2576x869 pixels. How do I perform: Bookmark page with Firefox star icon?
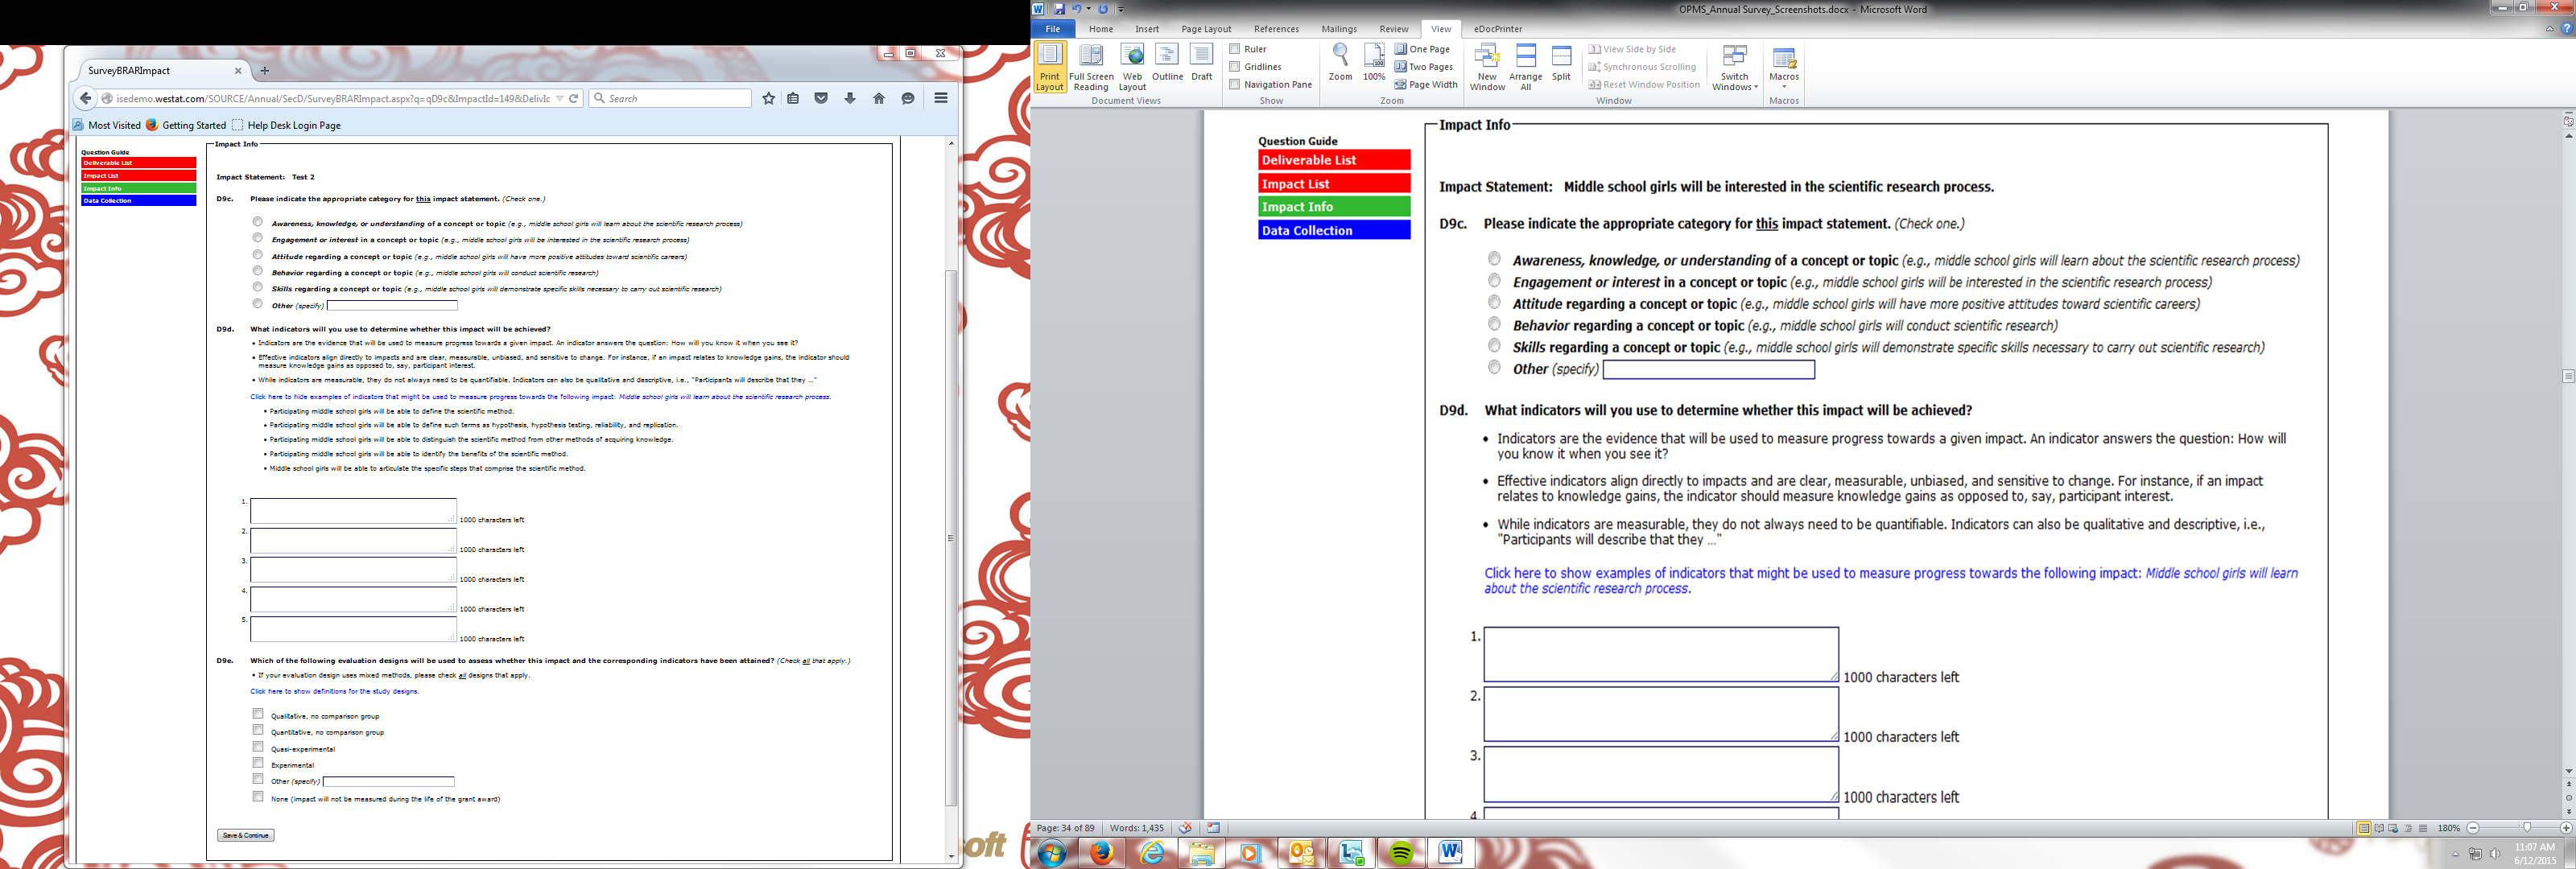pos(768,98)
